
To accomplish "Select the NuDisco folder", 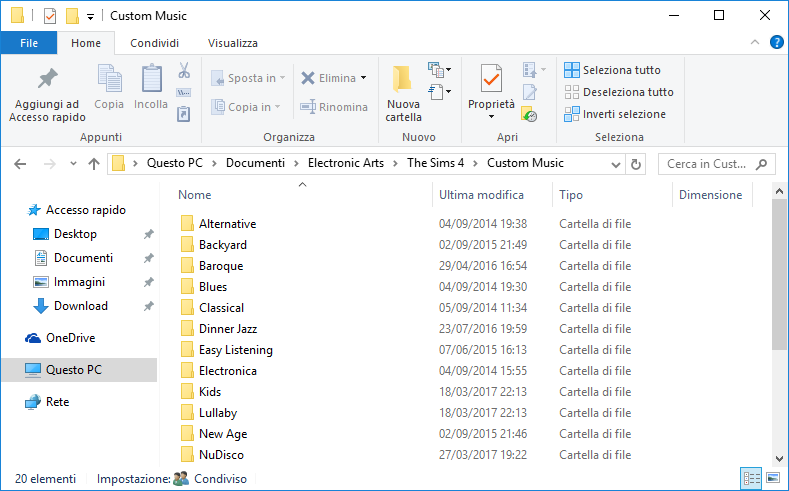I will pos(221,455).
